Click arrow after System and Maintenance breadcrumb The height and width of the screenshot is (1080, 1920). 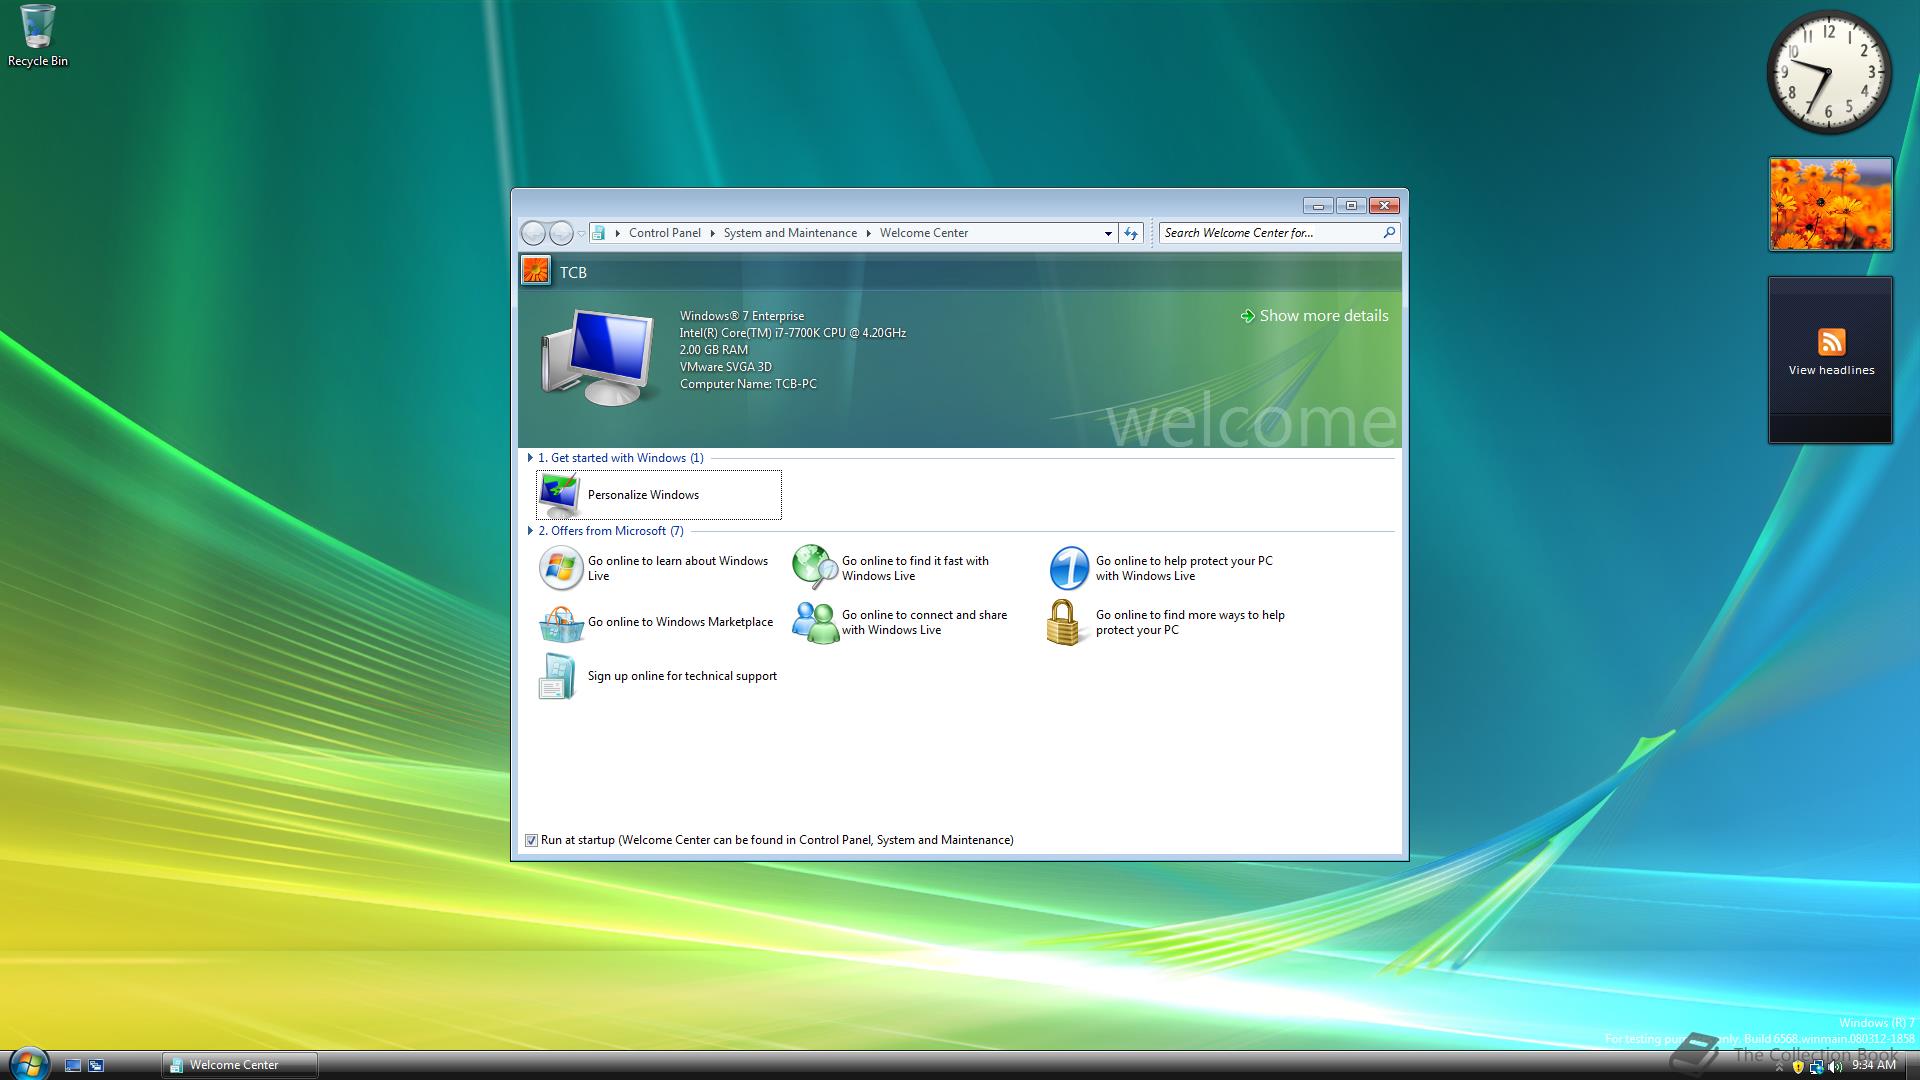pos(869,233)
